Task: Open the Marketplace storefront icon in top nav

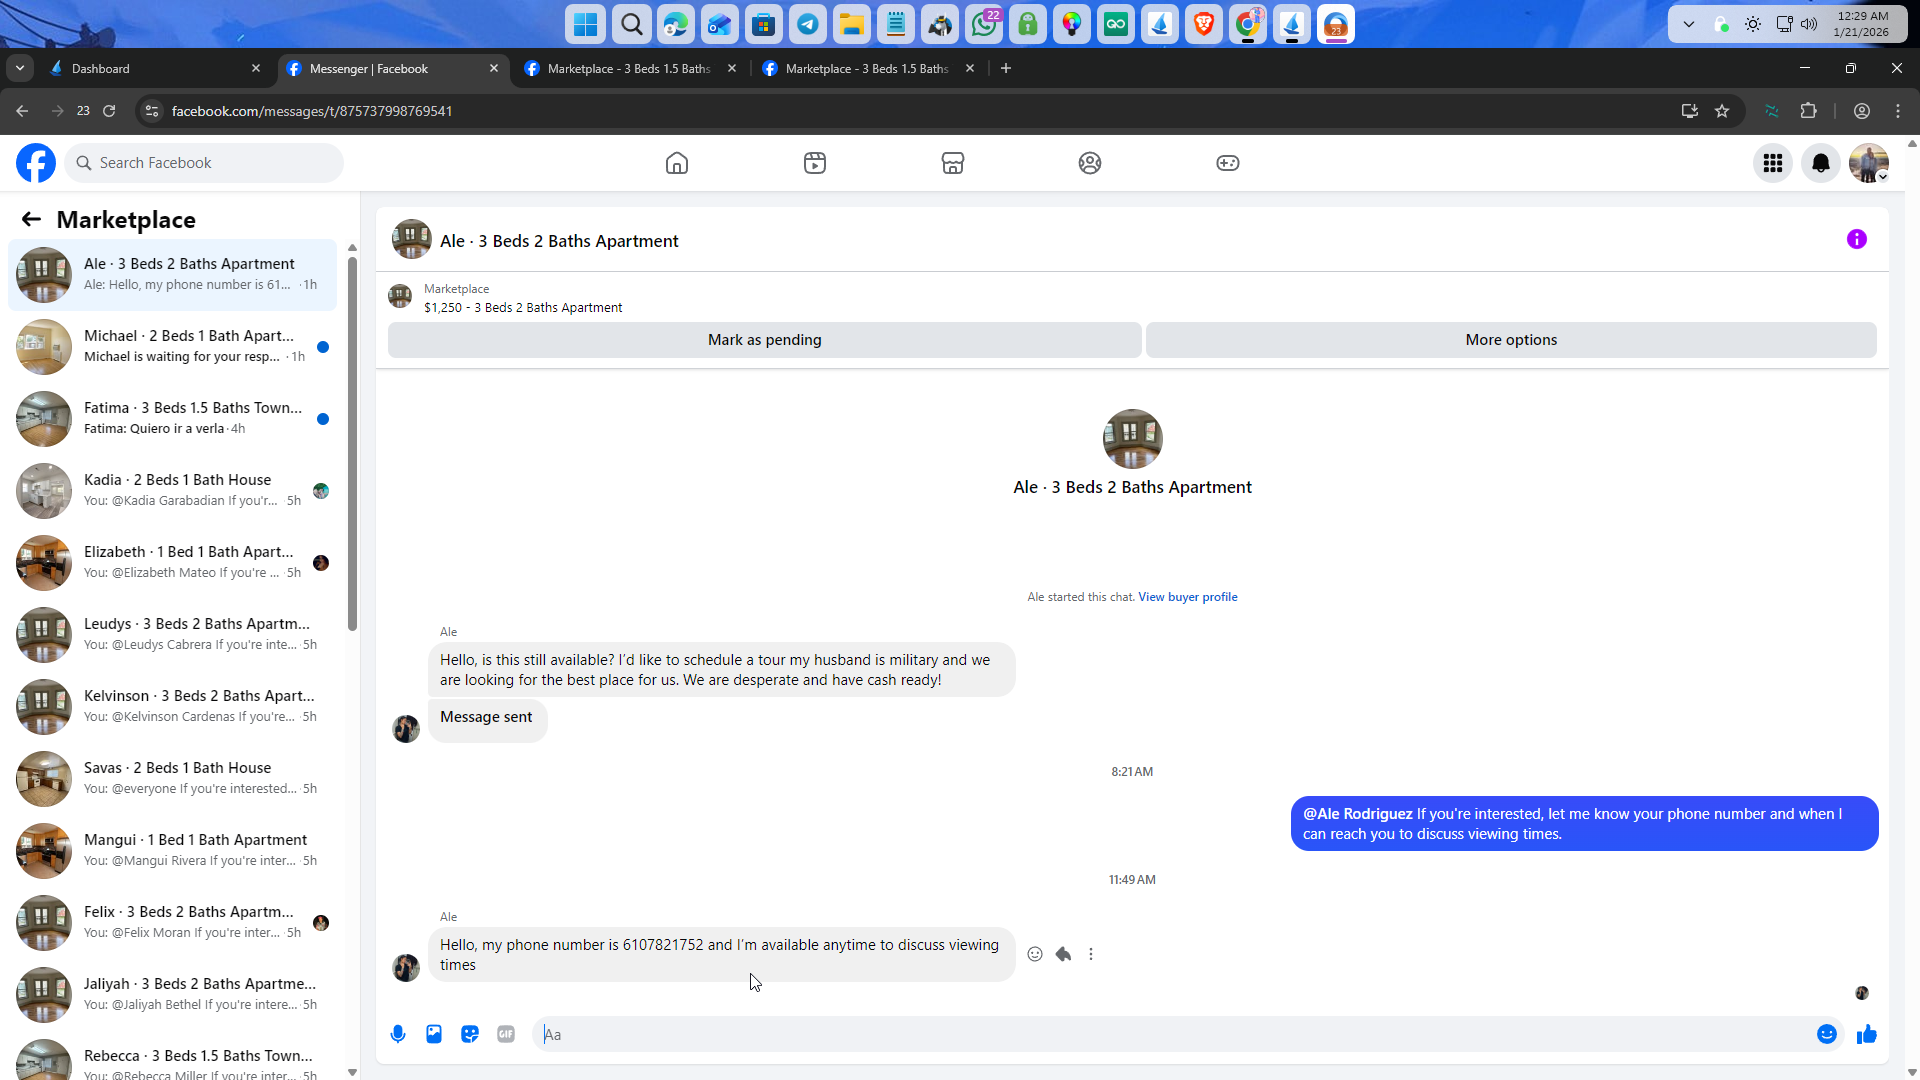Action: 953,163
